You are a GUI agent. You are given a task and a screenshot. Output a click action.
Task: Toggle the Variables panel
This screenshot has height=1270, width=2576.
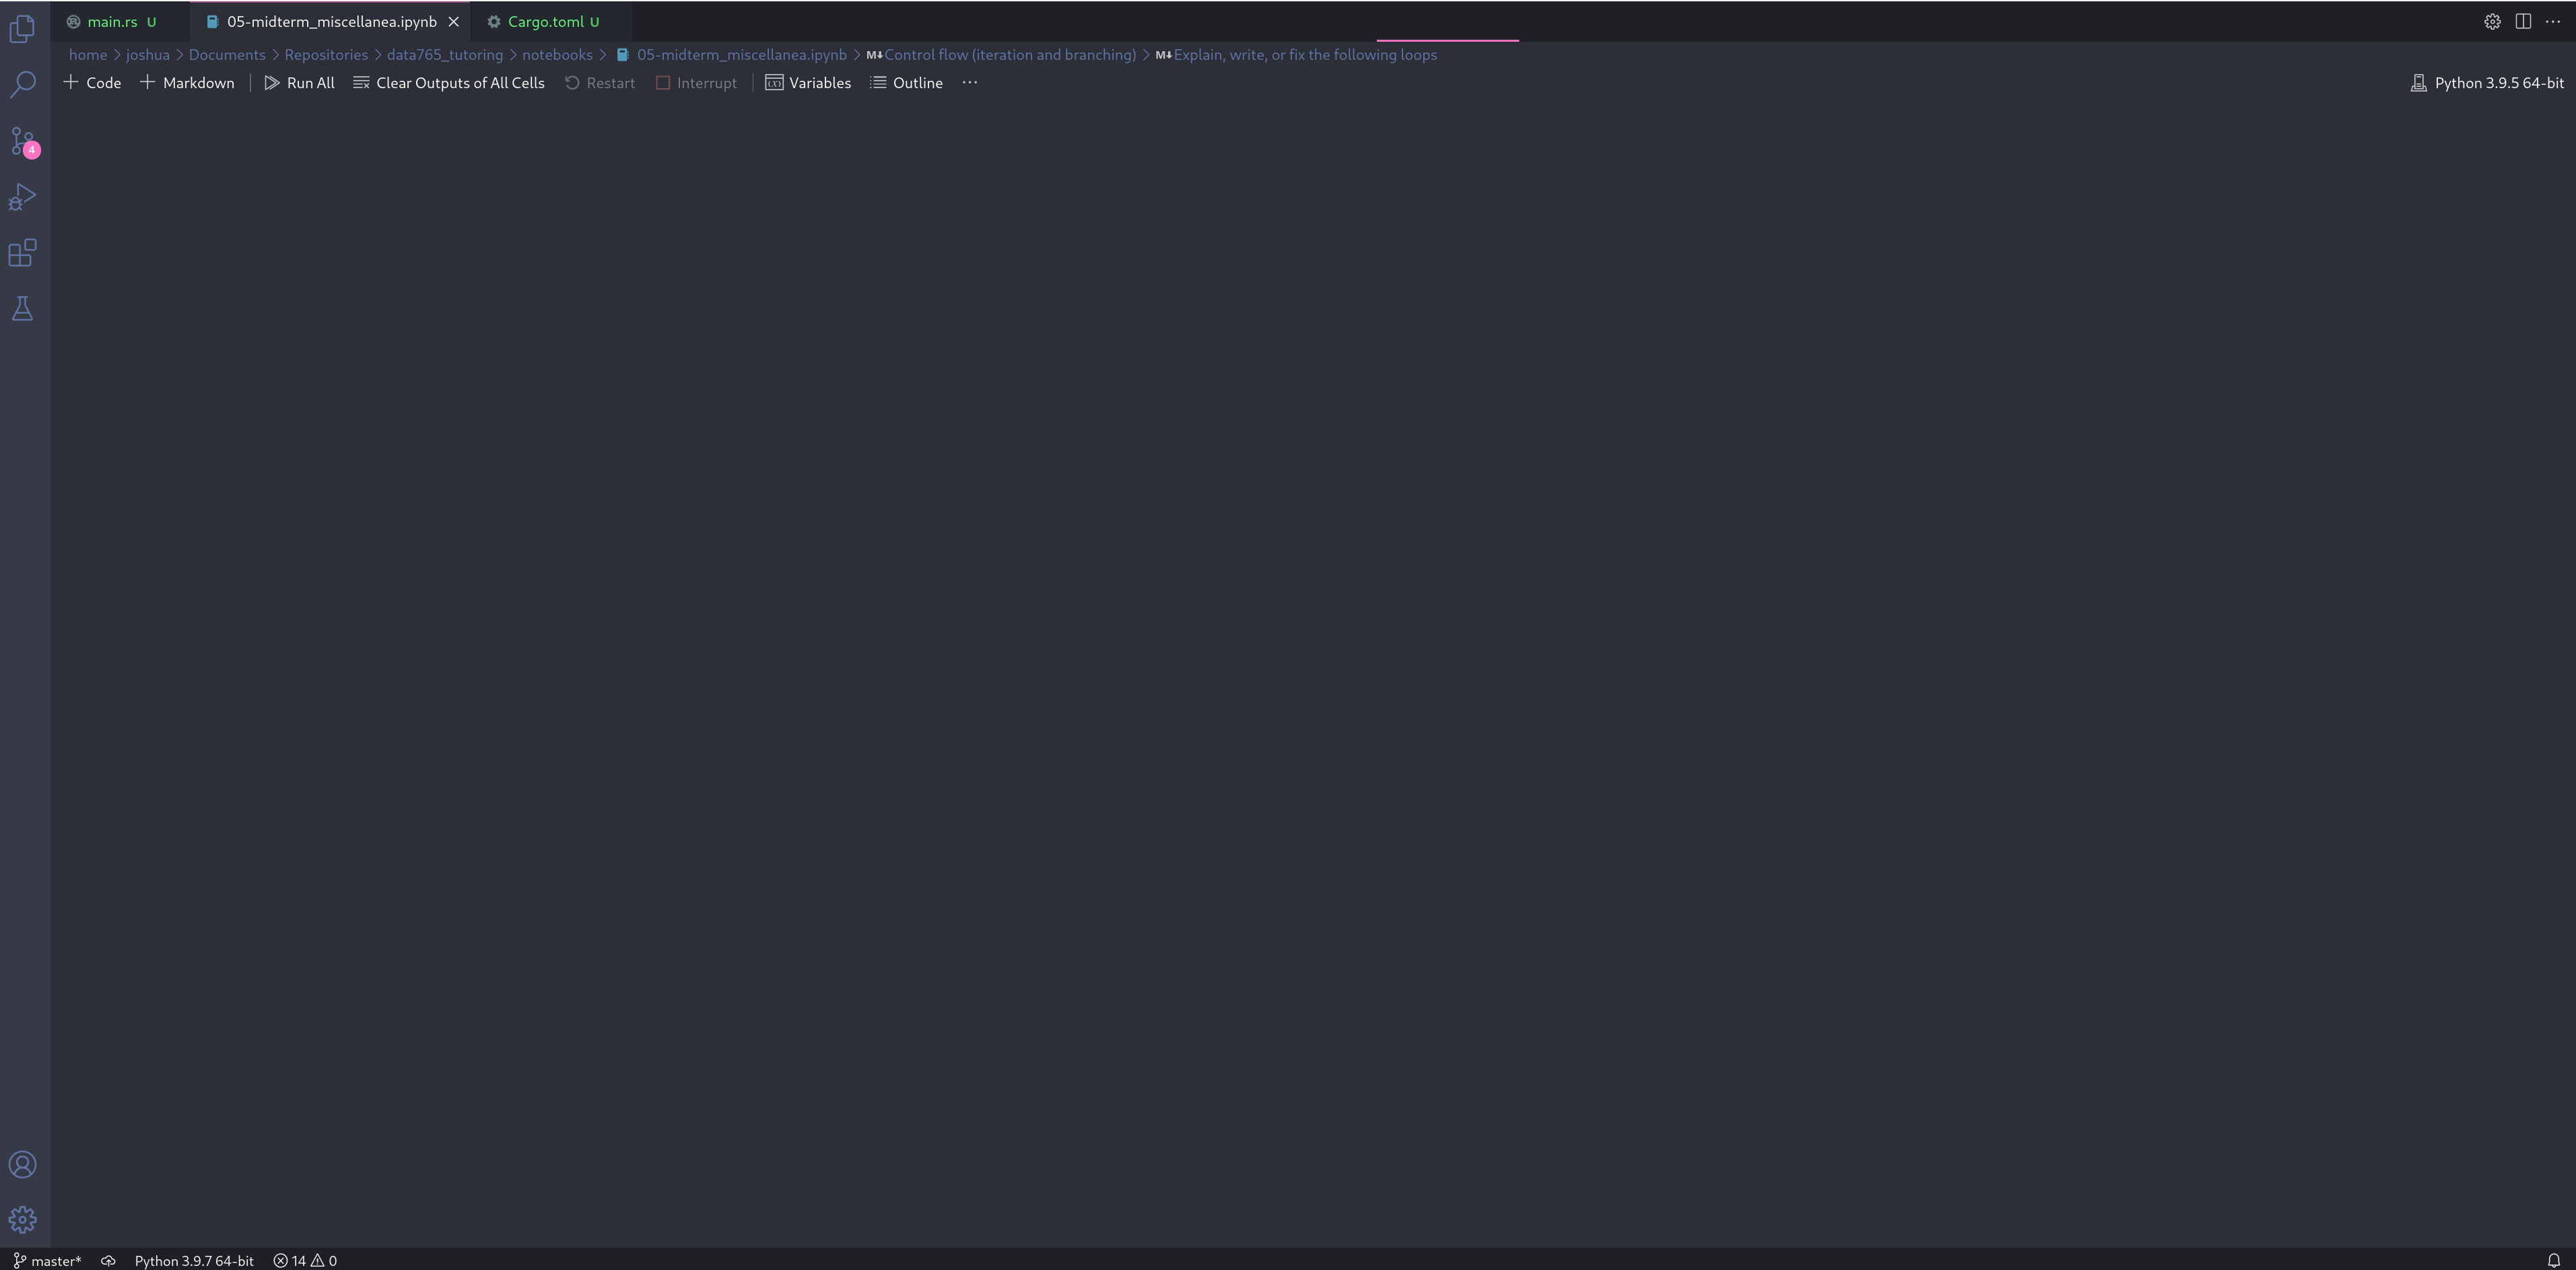tap(808, 83)
